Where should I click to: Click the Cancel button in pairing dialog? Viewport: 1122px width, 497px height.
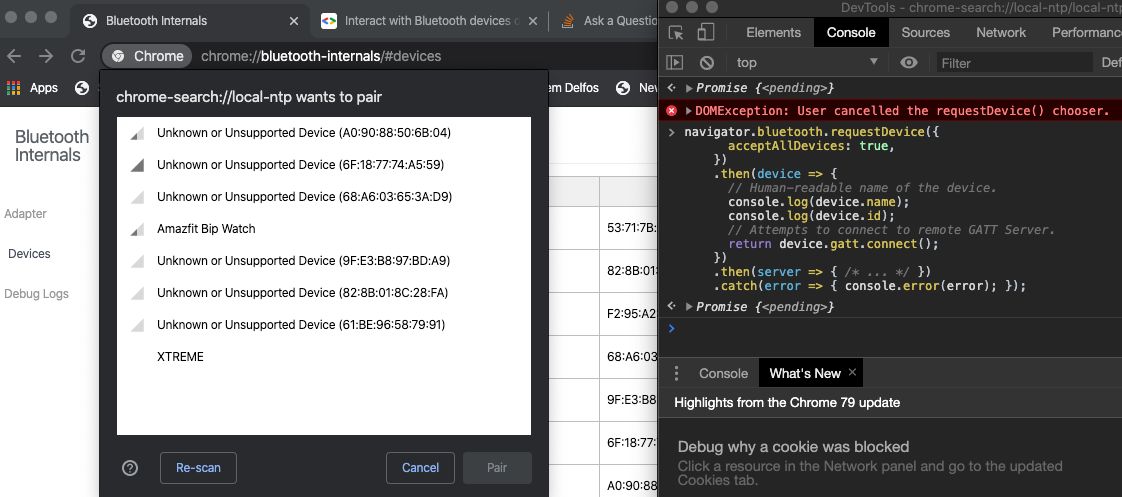420,468
